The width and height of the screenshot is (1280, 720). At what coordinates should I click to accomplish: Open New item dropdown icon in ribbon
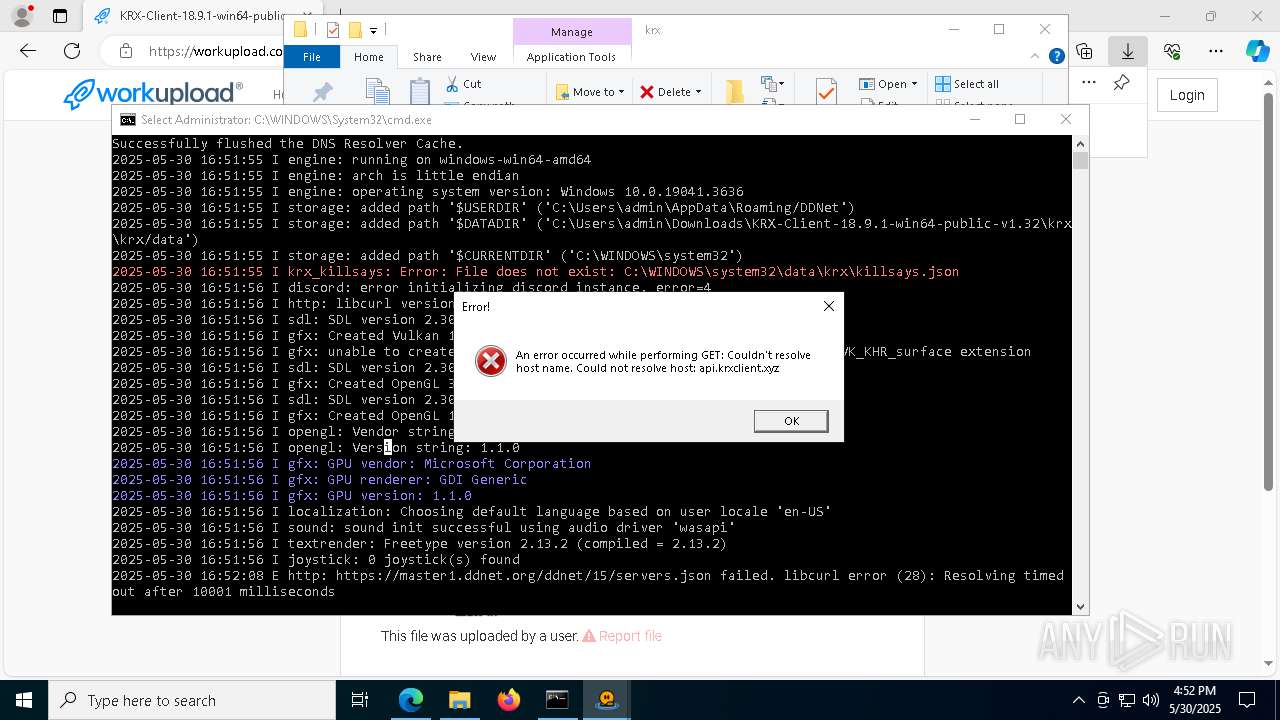click(772, 84)
